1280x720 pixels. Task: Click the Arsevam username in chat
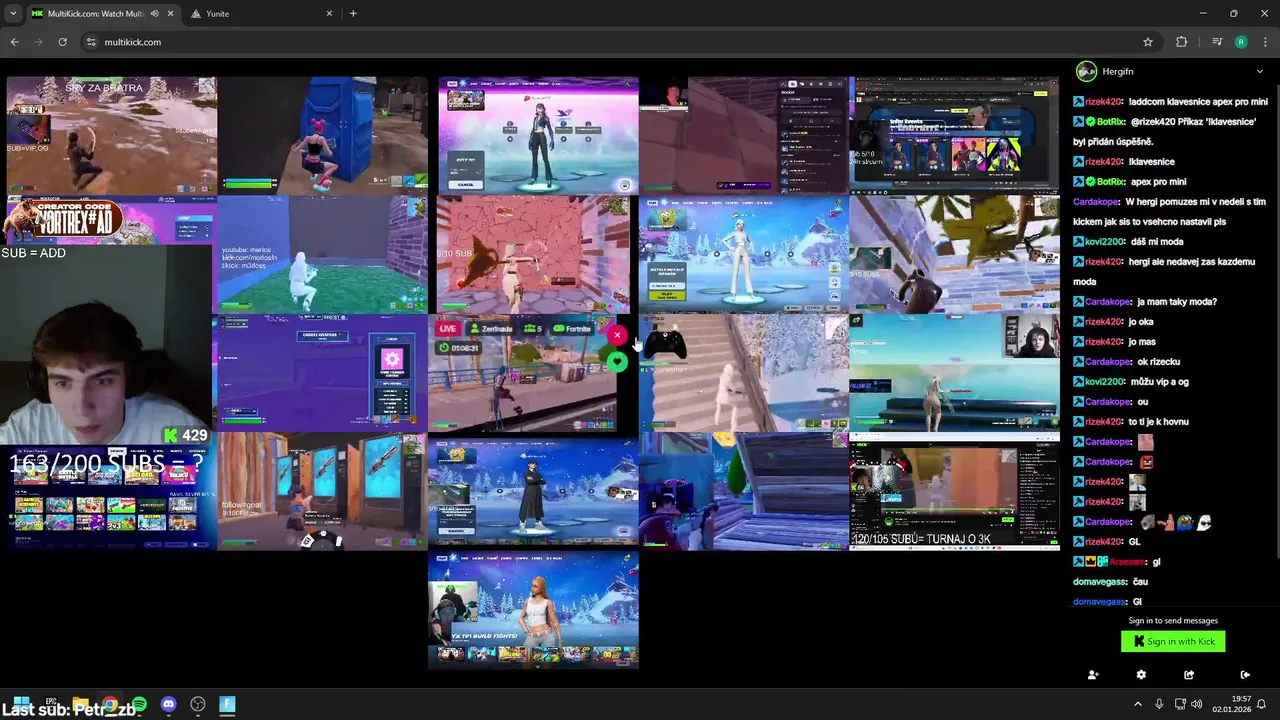(1128, 562)
